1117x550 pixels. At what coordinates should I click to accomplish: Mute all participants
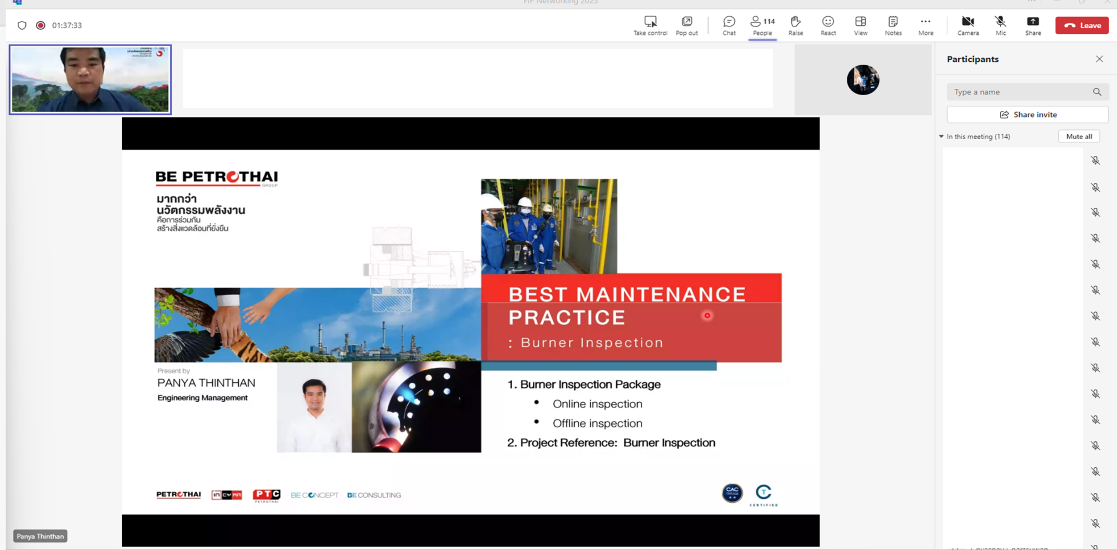click(1079, 136)
